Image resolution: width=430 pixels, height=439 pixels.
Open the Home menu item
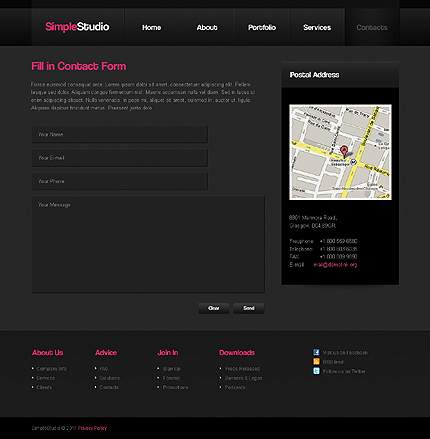click(152, 27)
